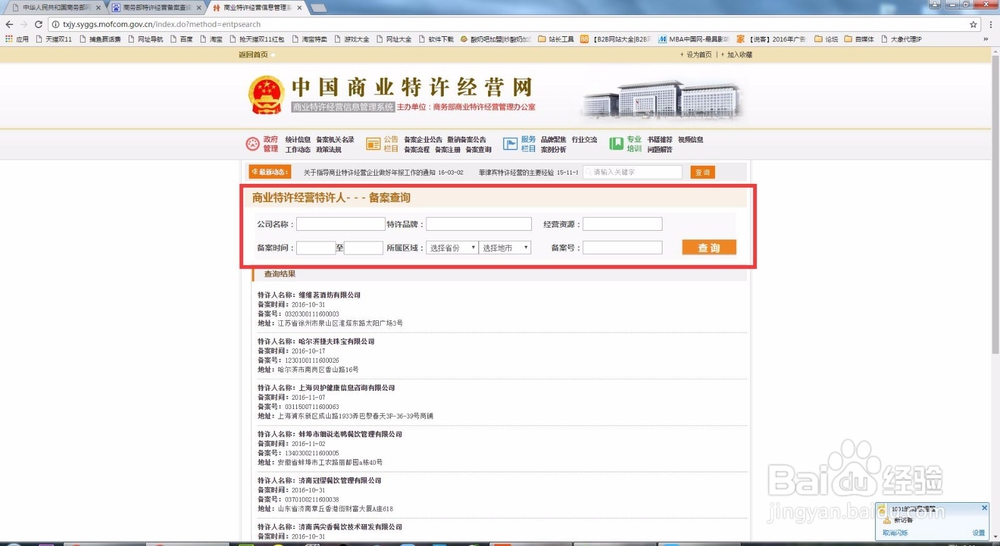Click the vertical page scrollbar

pyautogui.click(x=995, y=204)
